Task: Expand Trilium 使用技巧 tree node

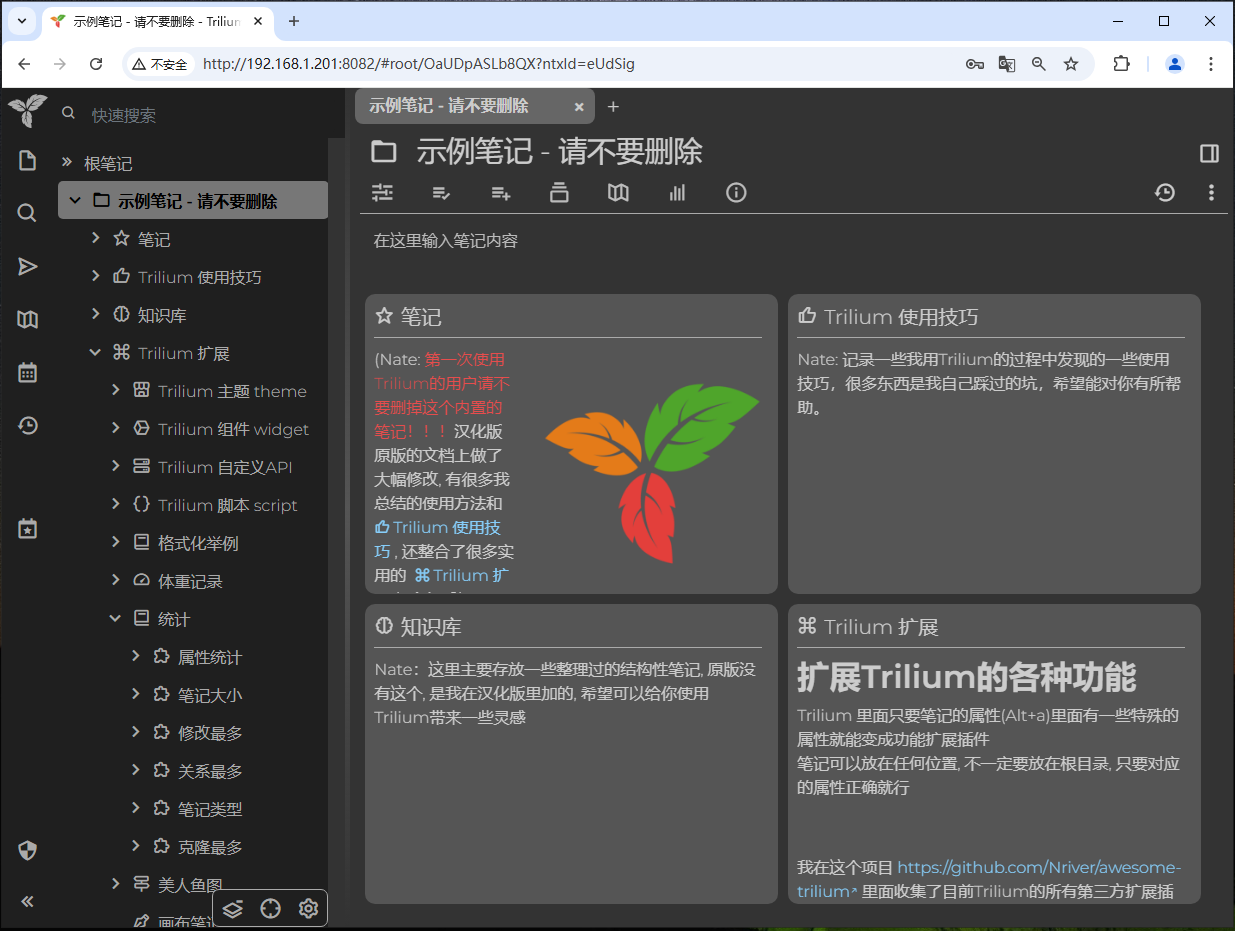Action: [96, 276]
